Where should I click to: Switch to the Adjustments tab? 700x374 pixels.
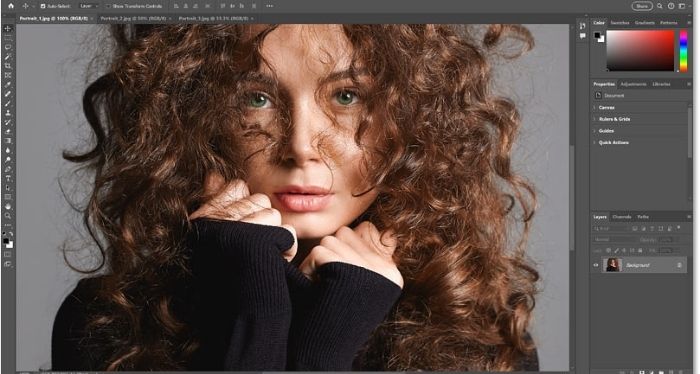tap(633, 84)
